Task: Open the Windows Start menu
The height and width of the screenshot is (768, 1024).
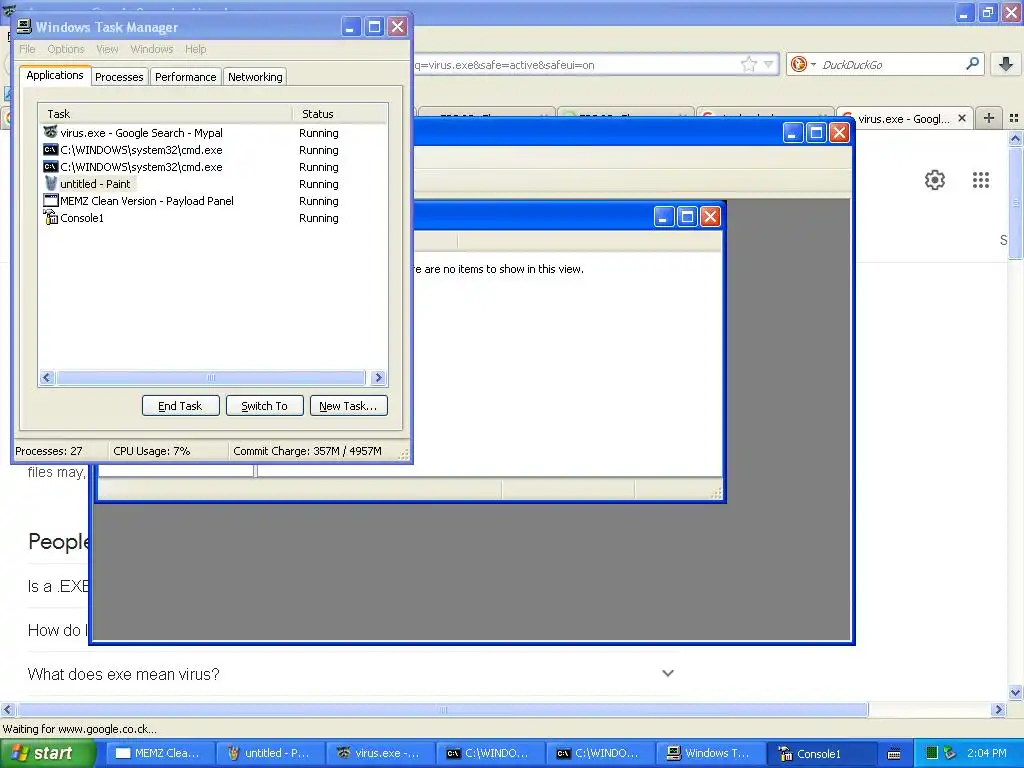Action: tap(47, 753)
